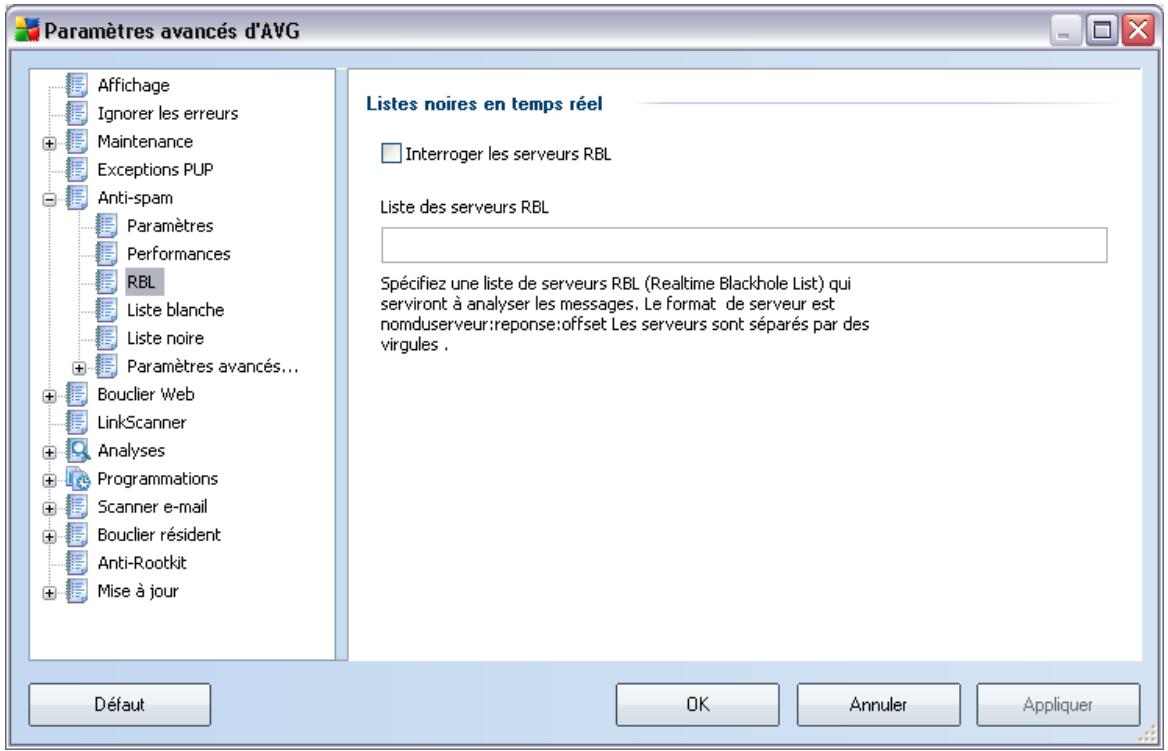Expand the Scanner e-mail node
The image size is (1168, 751).
coord(49,509)
